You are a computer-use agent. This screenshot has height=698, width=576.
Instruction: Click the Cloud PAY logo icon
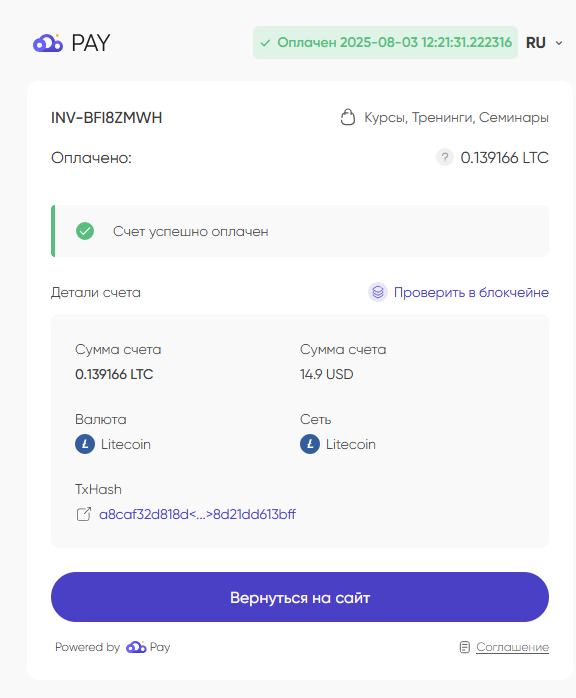pyautogui.click(x=48, y=43)
